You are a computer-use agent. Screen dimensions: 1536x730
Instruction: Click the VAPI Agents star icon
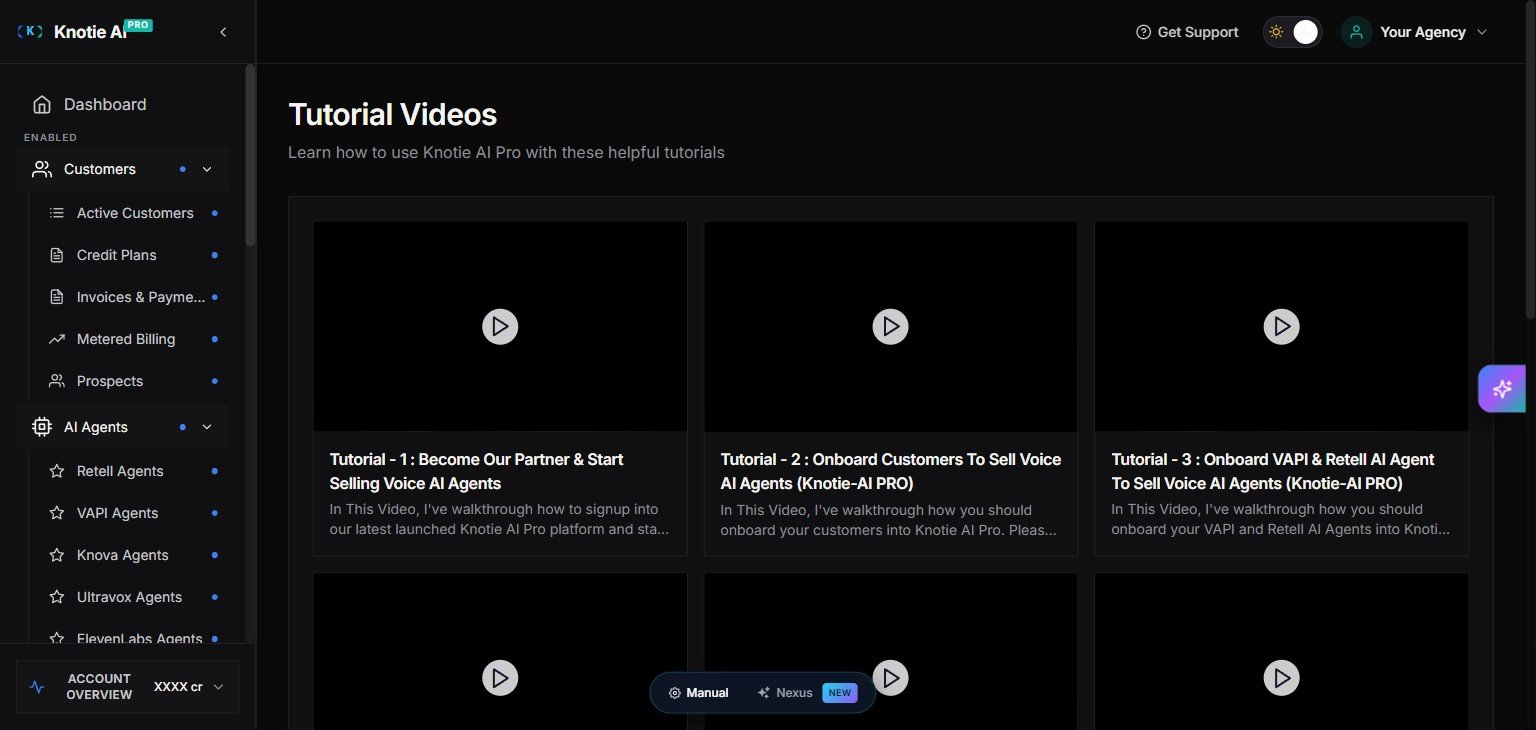coord(57,513)
